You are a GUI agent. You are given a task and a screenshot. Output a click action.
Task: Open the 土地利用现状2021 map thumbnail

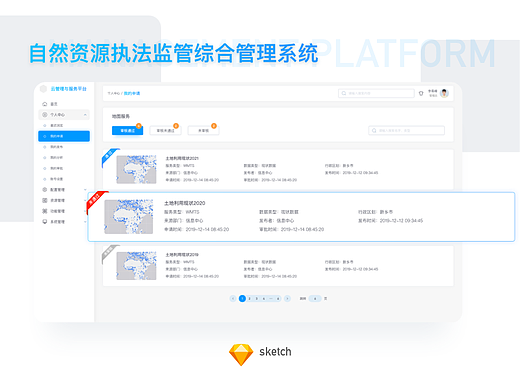136,169
